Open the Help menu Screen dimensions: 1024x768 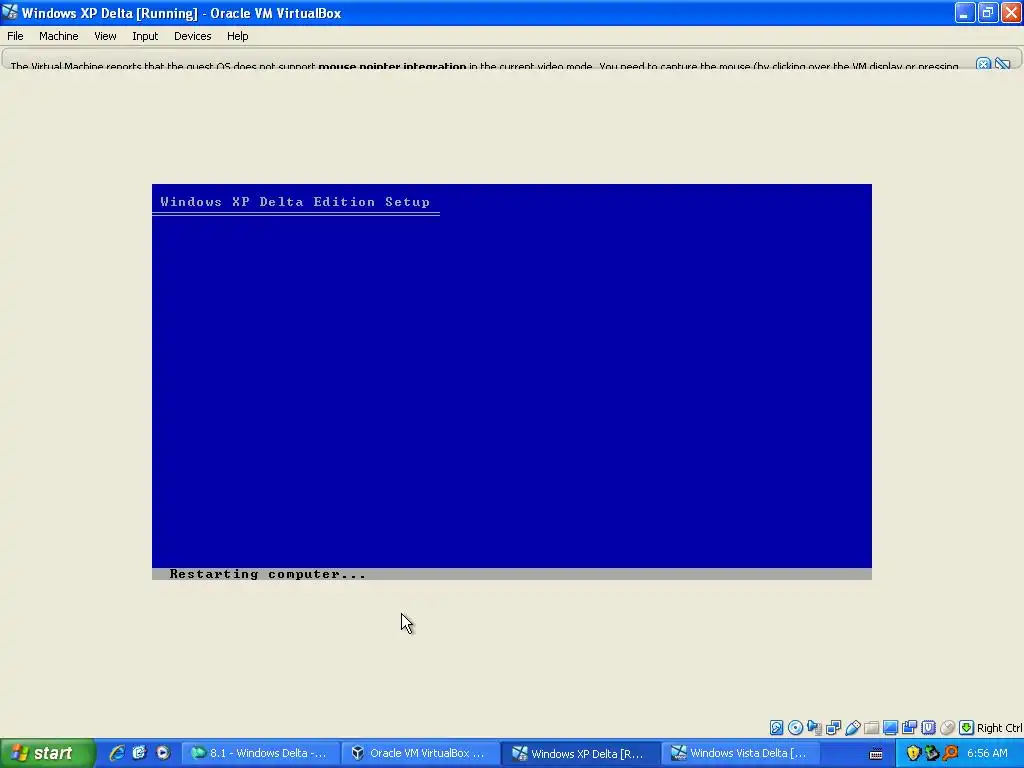pyautogui.click(x=238, y=36)
